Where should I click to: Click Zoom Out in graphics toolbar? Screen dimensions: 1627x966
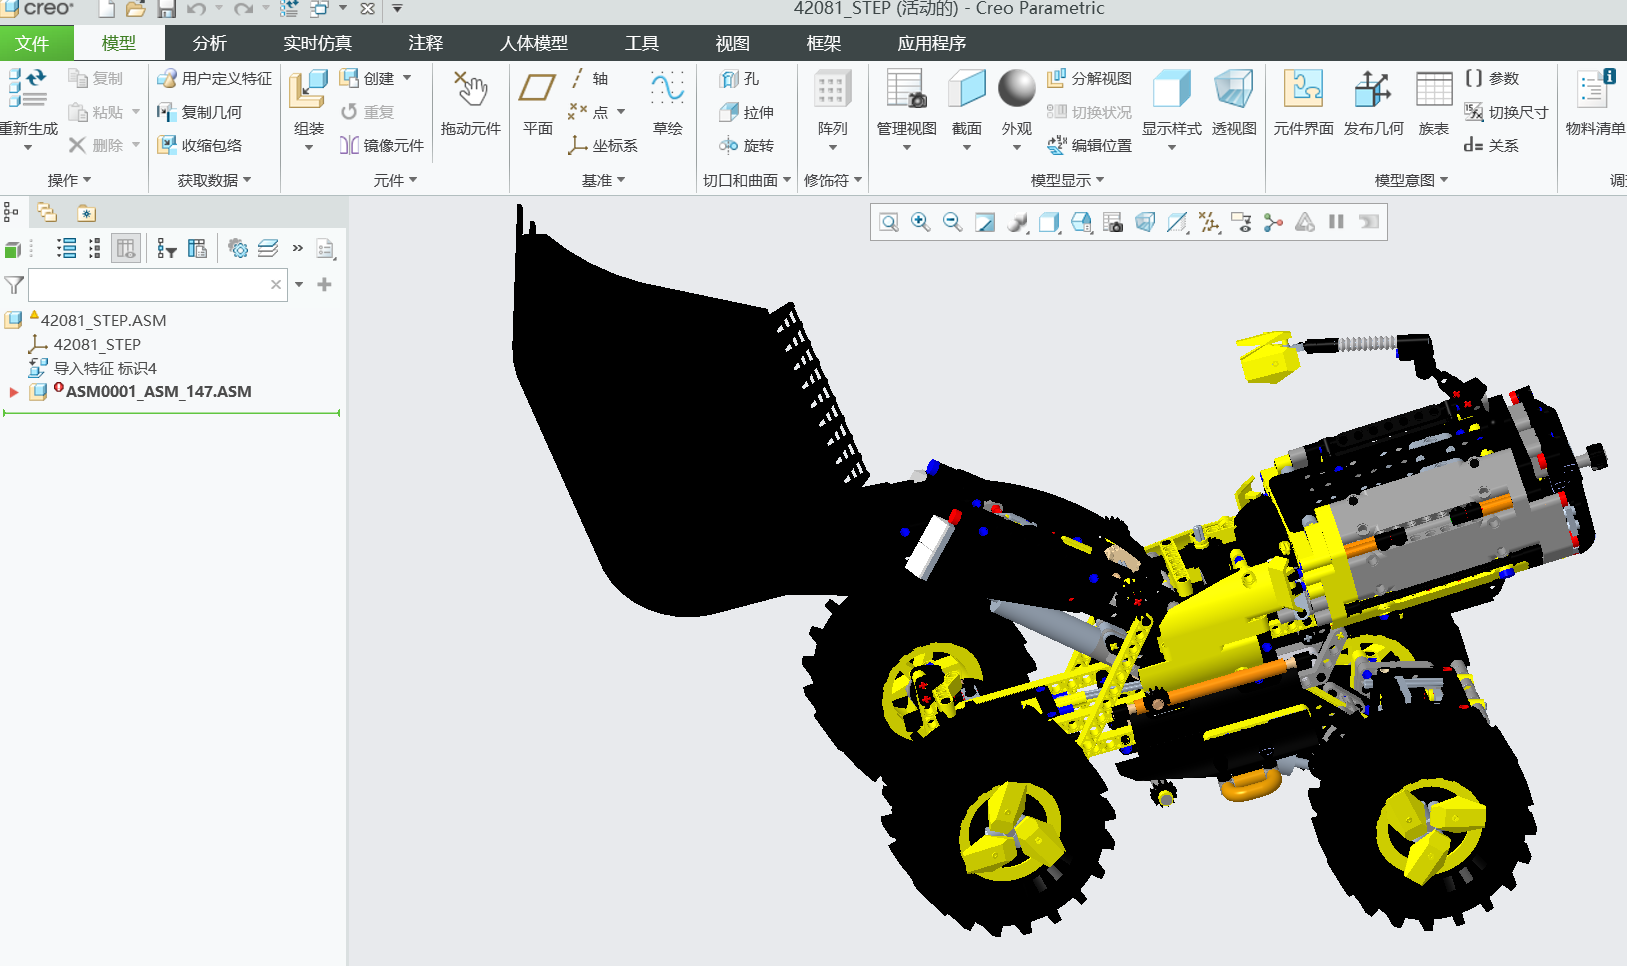click(x=953, y=222)
